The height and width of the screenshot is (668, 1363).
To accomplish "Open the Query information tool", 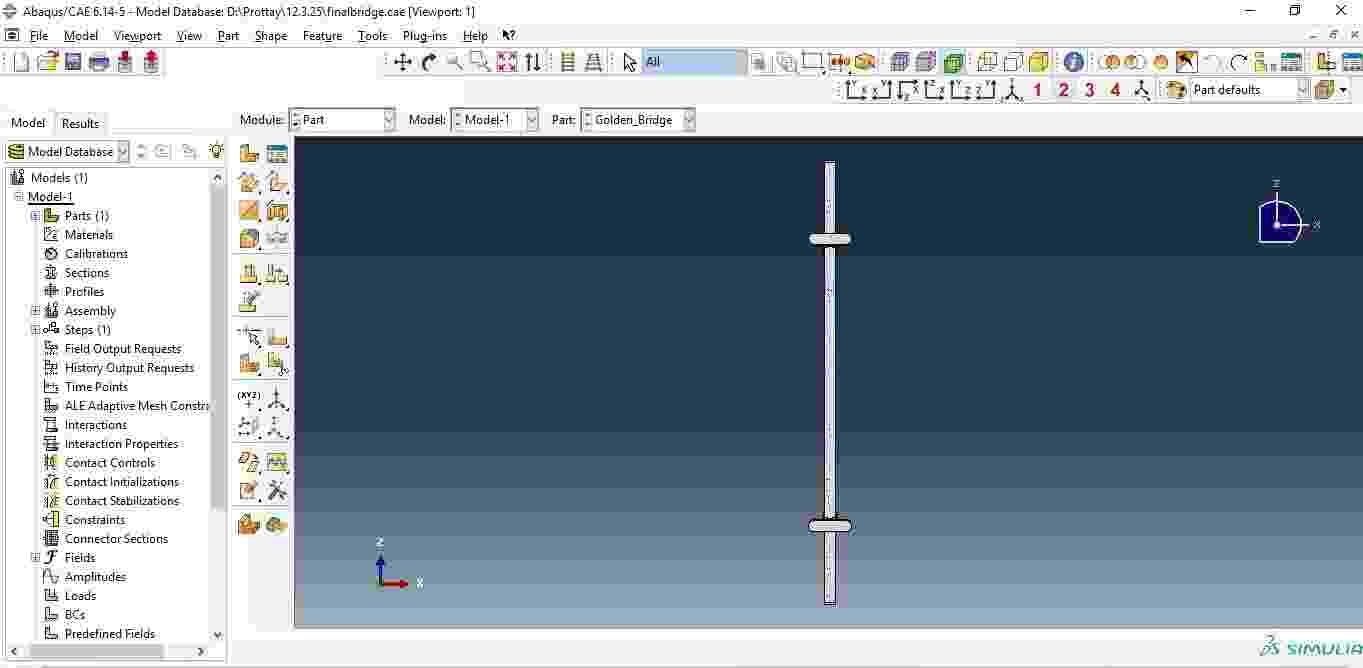I will click(1073, 62).
